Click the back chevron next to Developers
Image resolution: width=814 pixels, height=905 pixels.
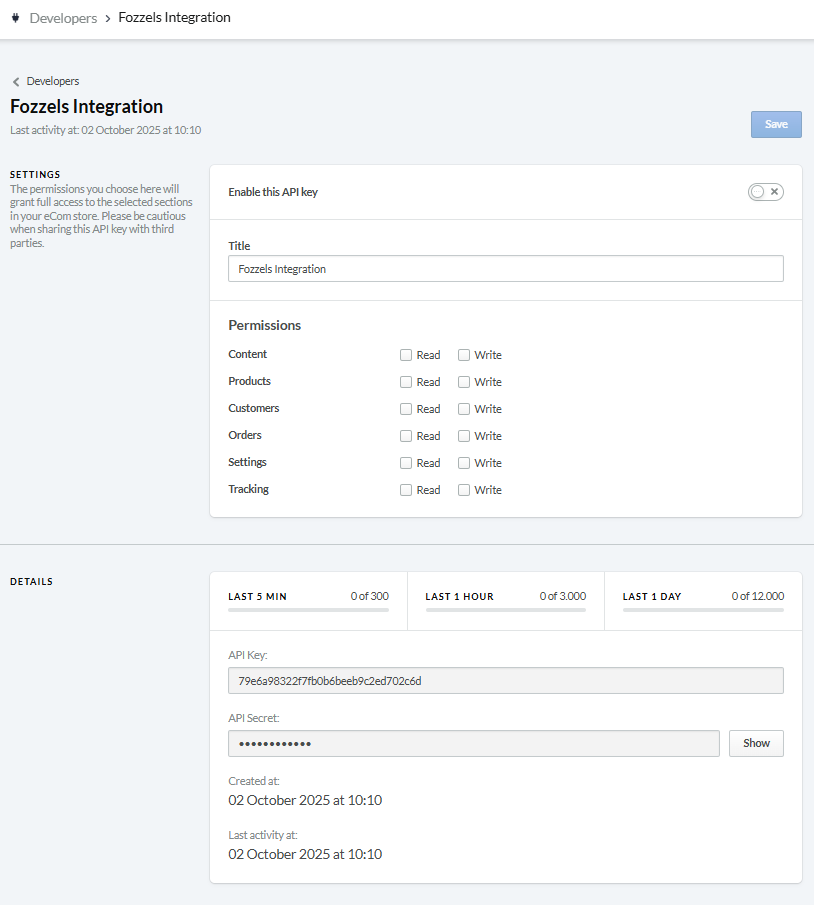(x=16, y=82)
